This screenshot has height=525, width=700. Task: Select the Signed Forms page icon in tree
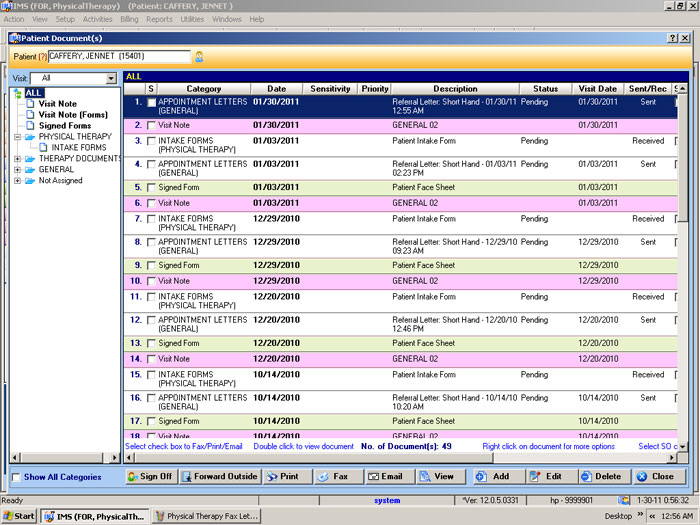tap(30, 126)
